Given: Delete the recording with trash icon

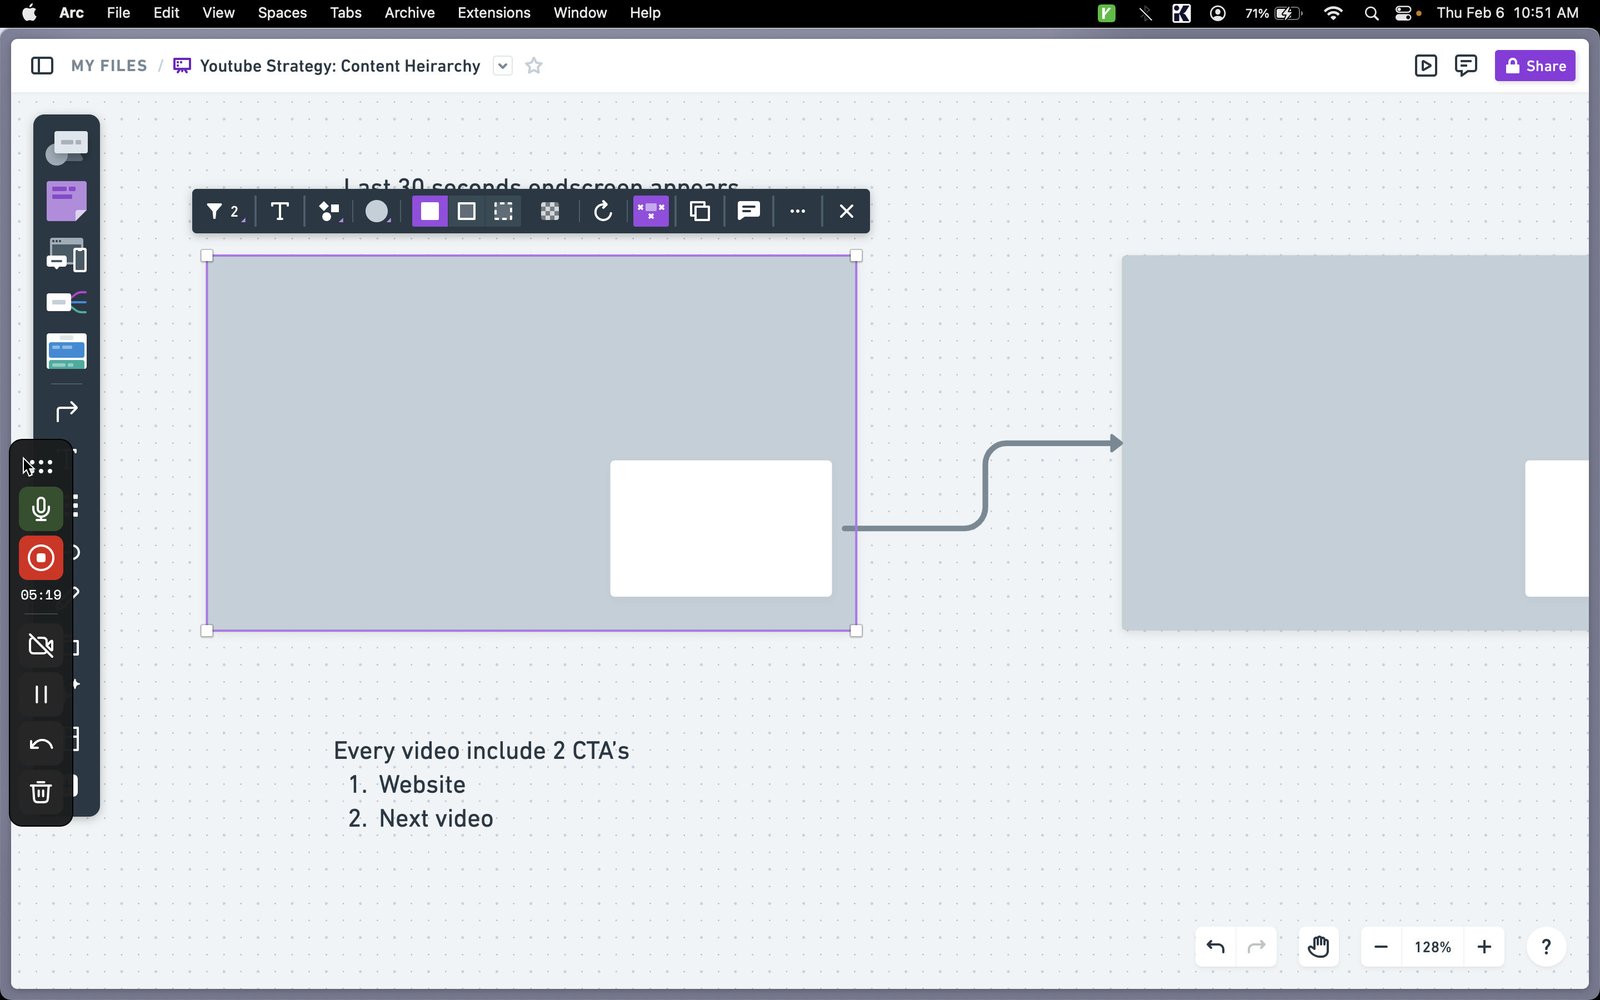Looking at the screenshot, I should 41,792.
